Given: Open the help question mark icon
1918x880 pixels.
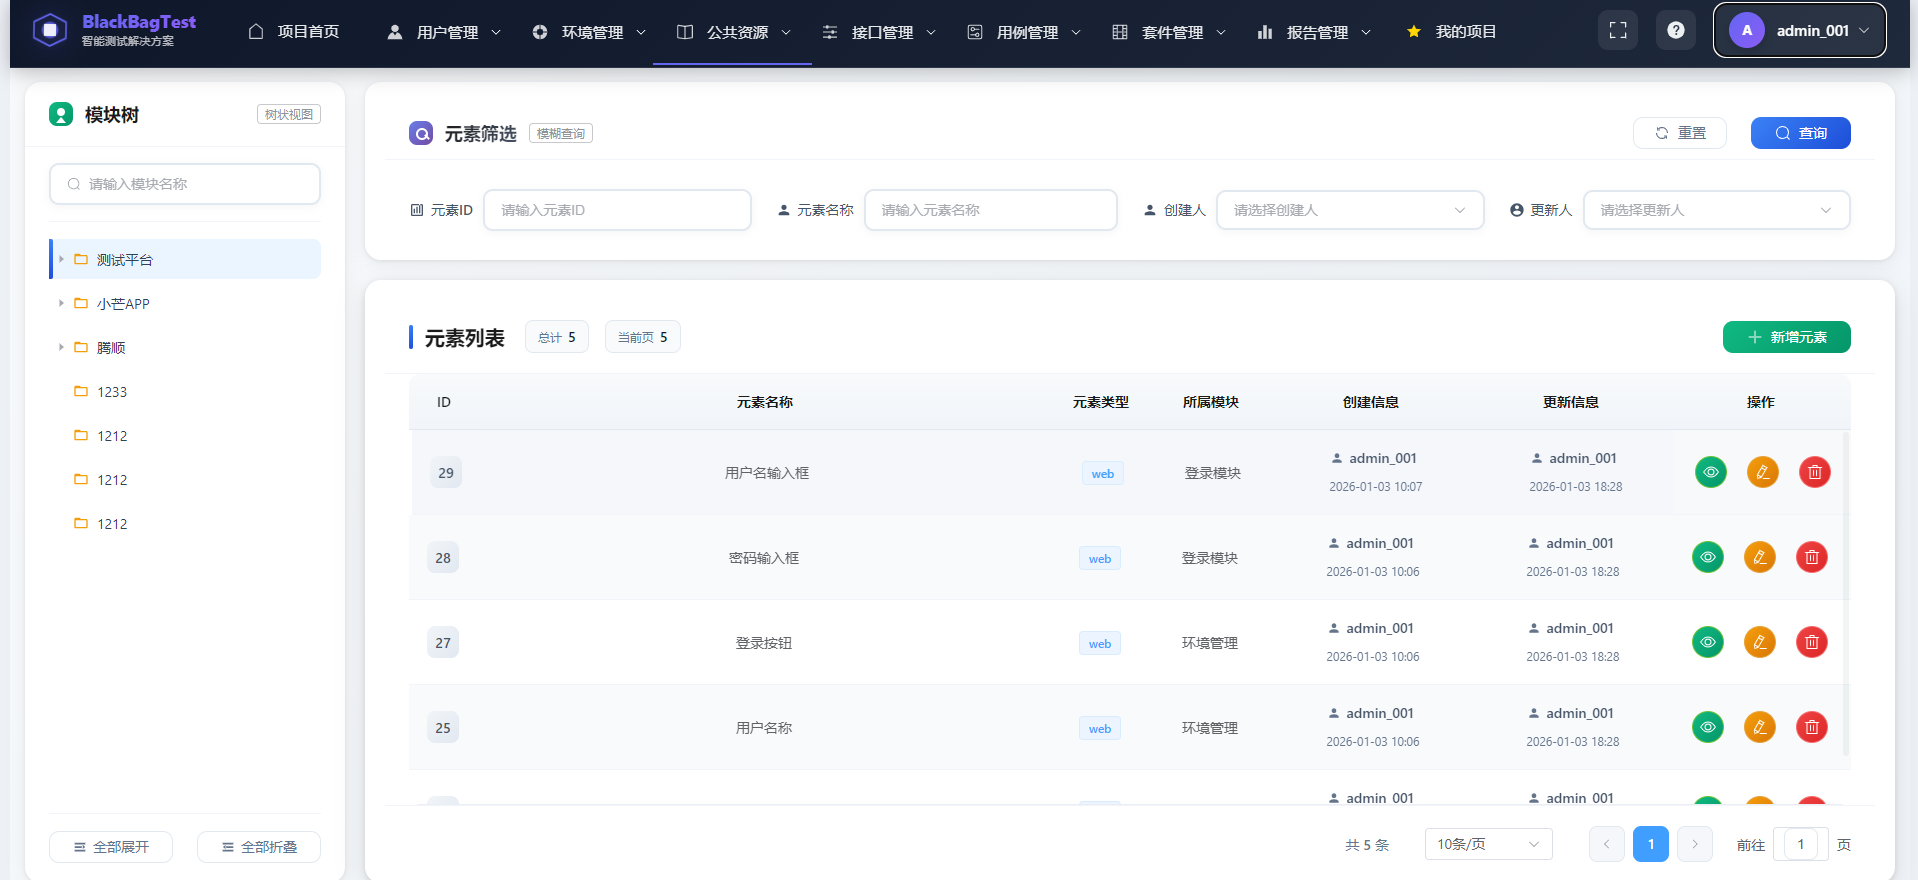Looking at the screenshot, I should (1676, 30).
